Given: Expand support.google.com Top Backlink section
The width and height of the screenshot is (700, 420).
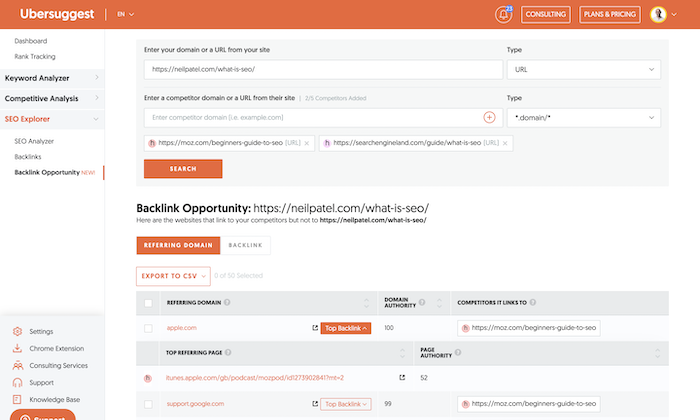Looking at the screenshot, I should point(346,404).
